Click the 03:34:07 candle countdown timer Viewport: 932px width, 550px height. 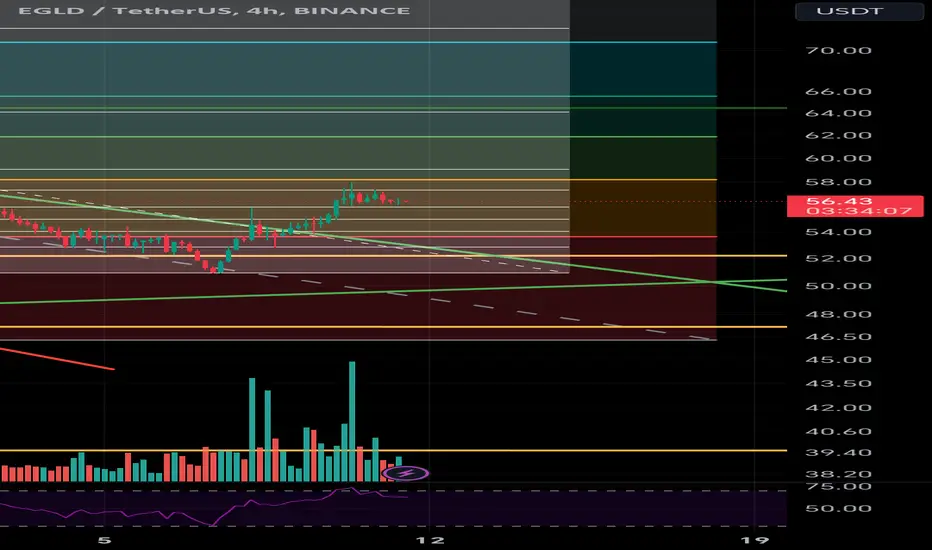pyautogui.click(x=859, y=211)
